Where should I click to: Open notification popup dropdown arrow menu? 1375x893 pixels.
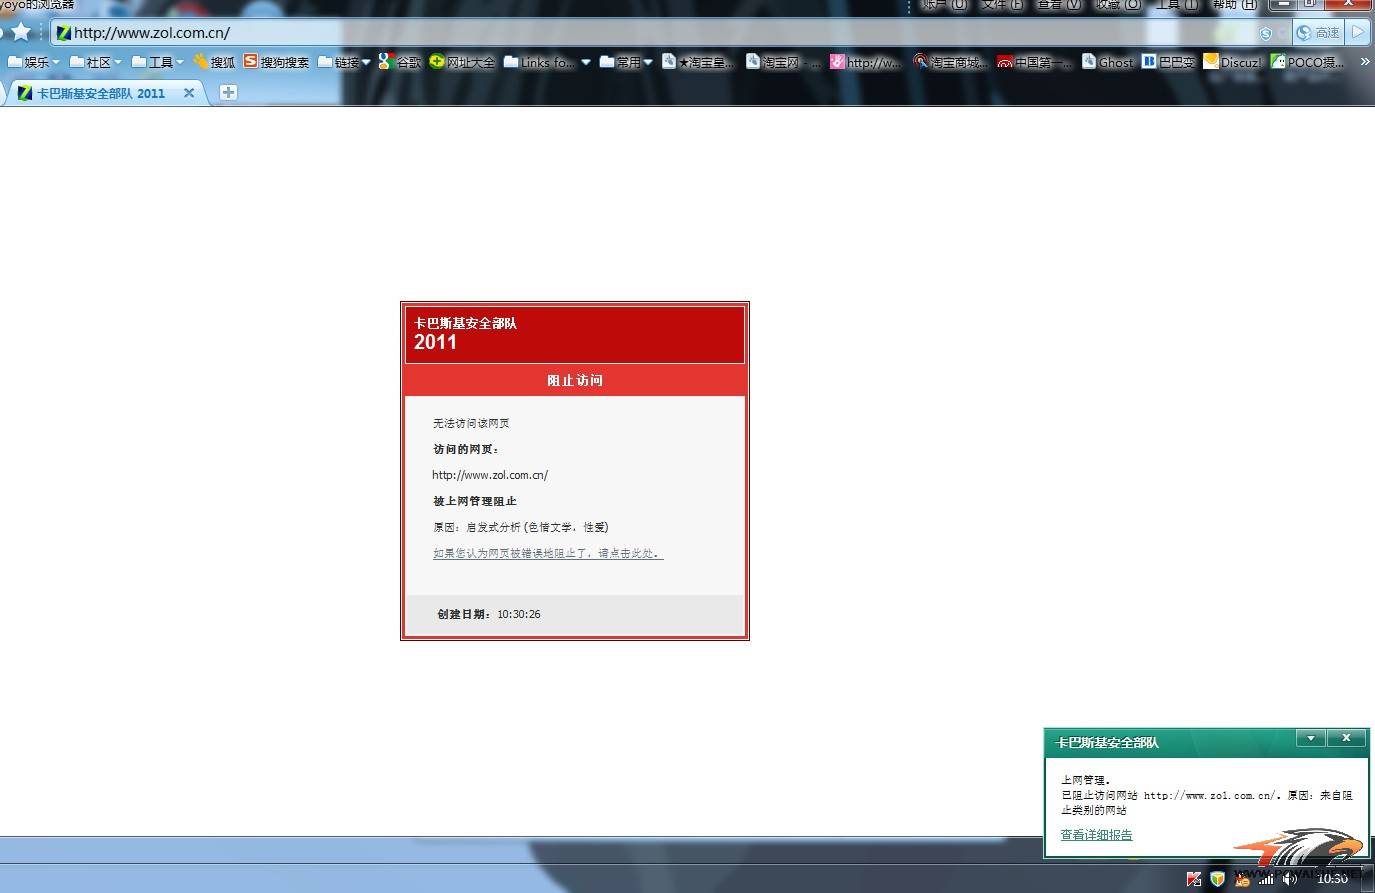(x=1310, y=738)
